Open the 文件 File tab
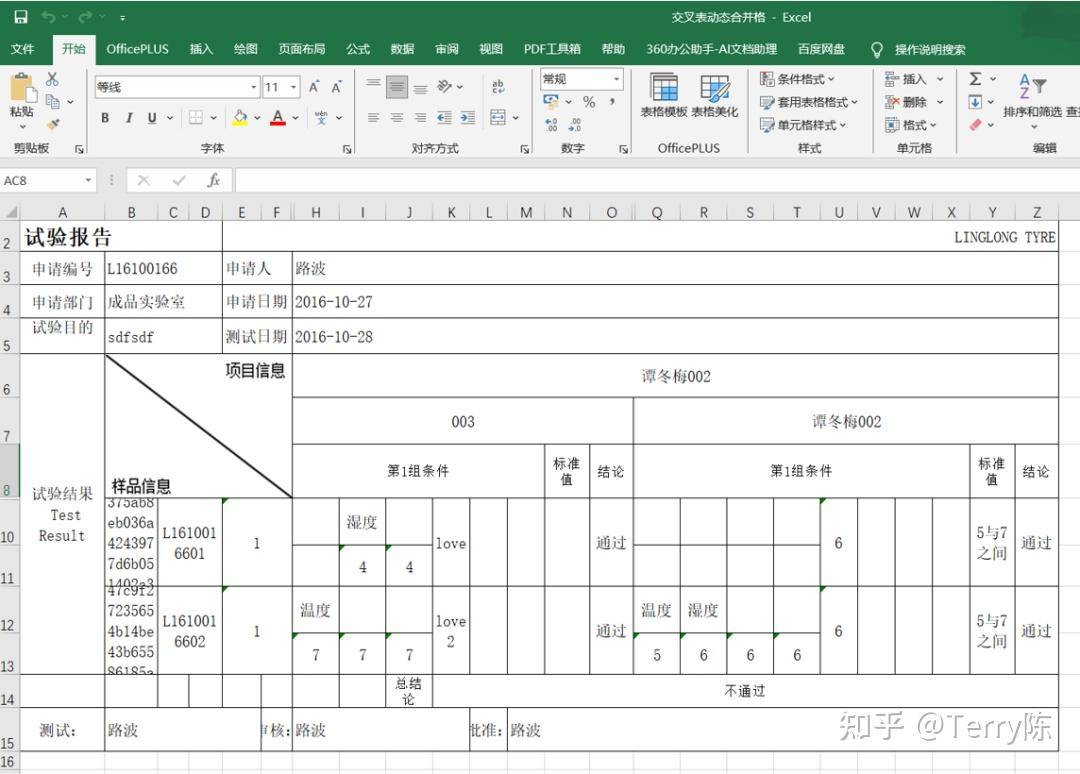1080x774 pixels. [x=23, y=49]
